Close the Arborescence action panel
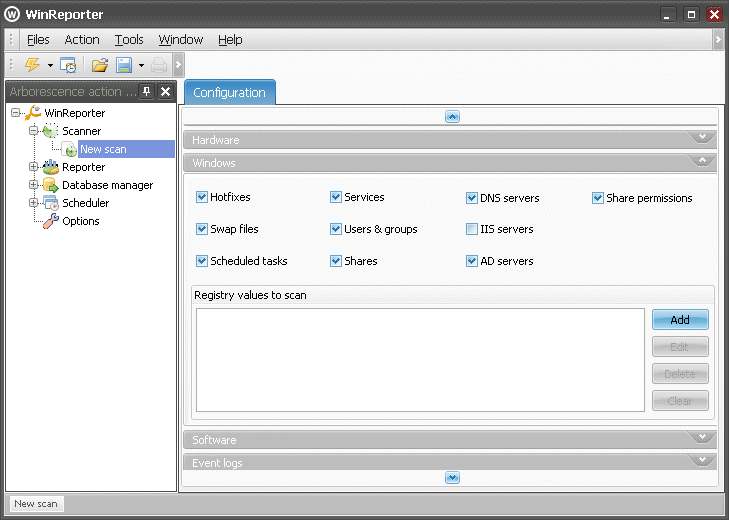The width and height of the screenshot is (729, 520). tap(166, 91)
